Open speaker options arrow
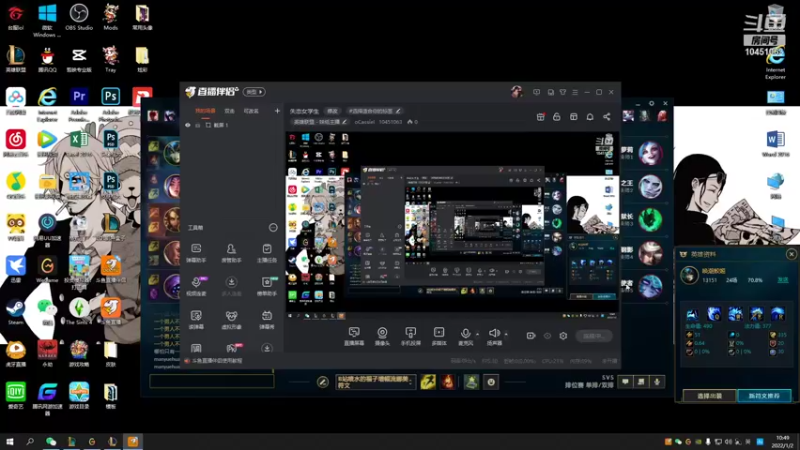Screen dimensions: 800x450 506,335
